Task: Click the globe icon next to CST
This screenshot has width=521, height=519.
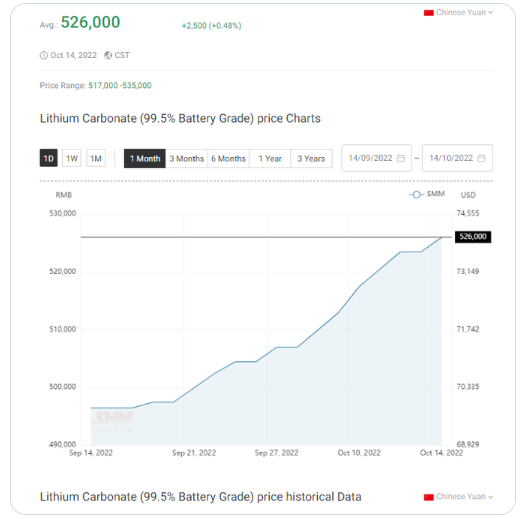Action: [108, 55]
